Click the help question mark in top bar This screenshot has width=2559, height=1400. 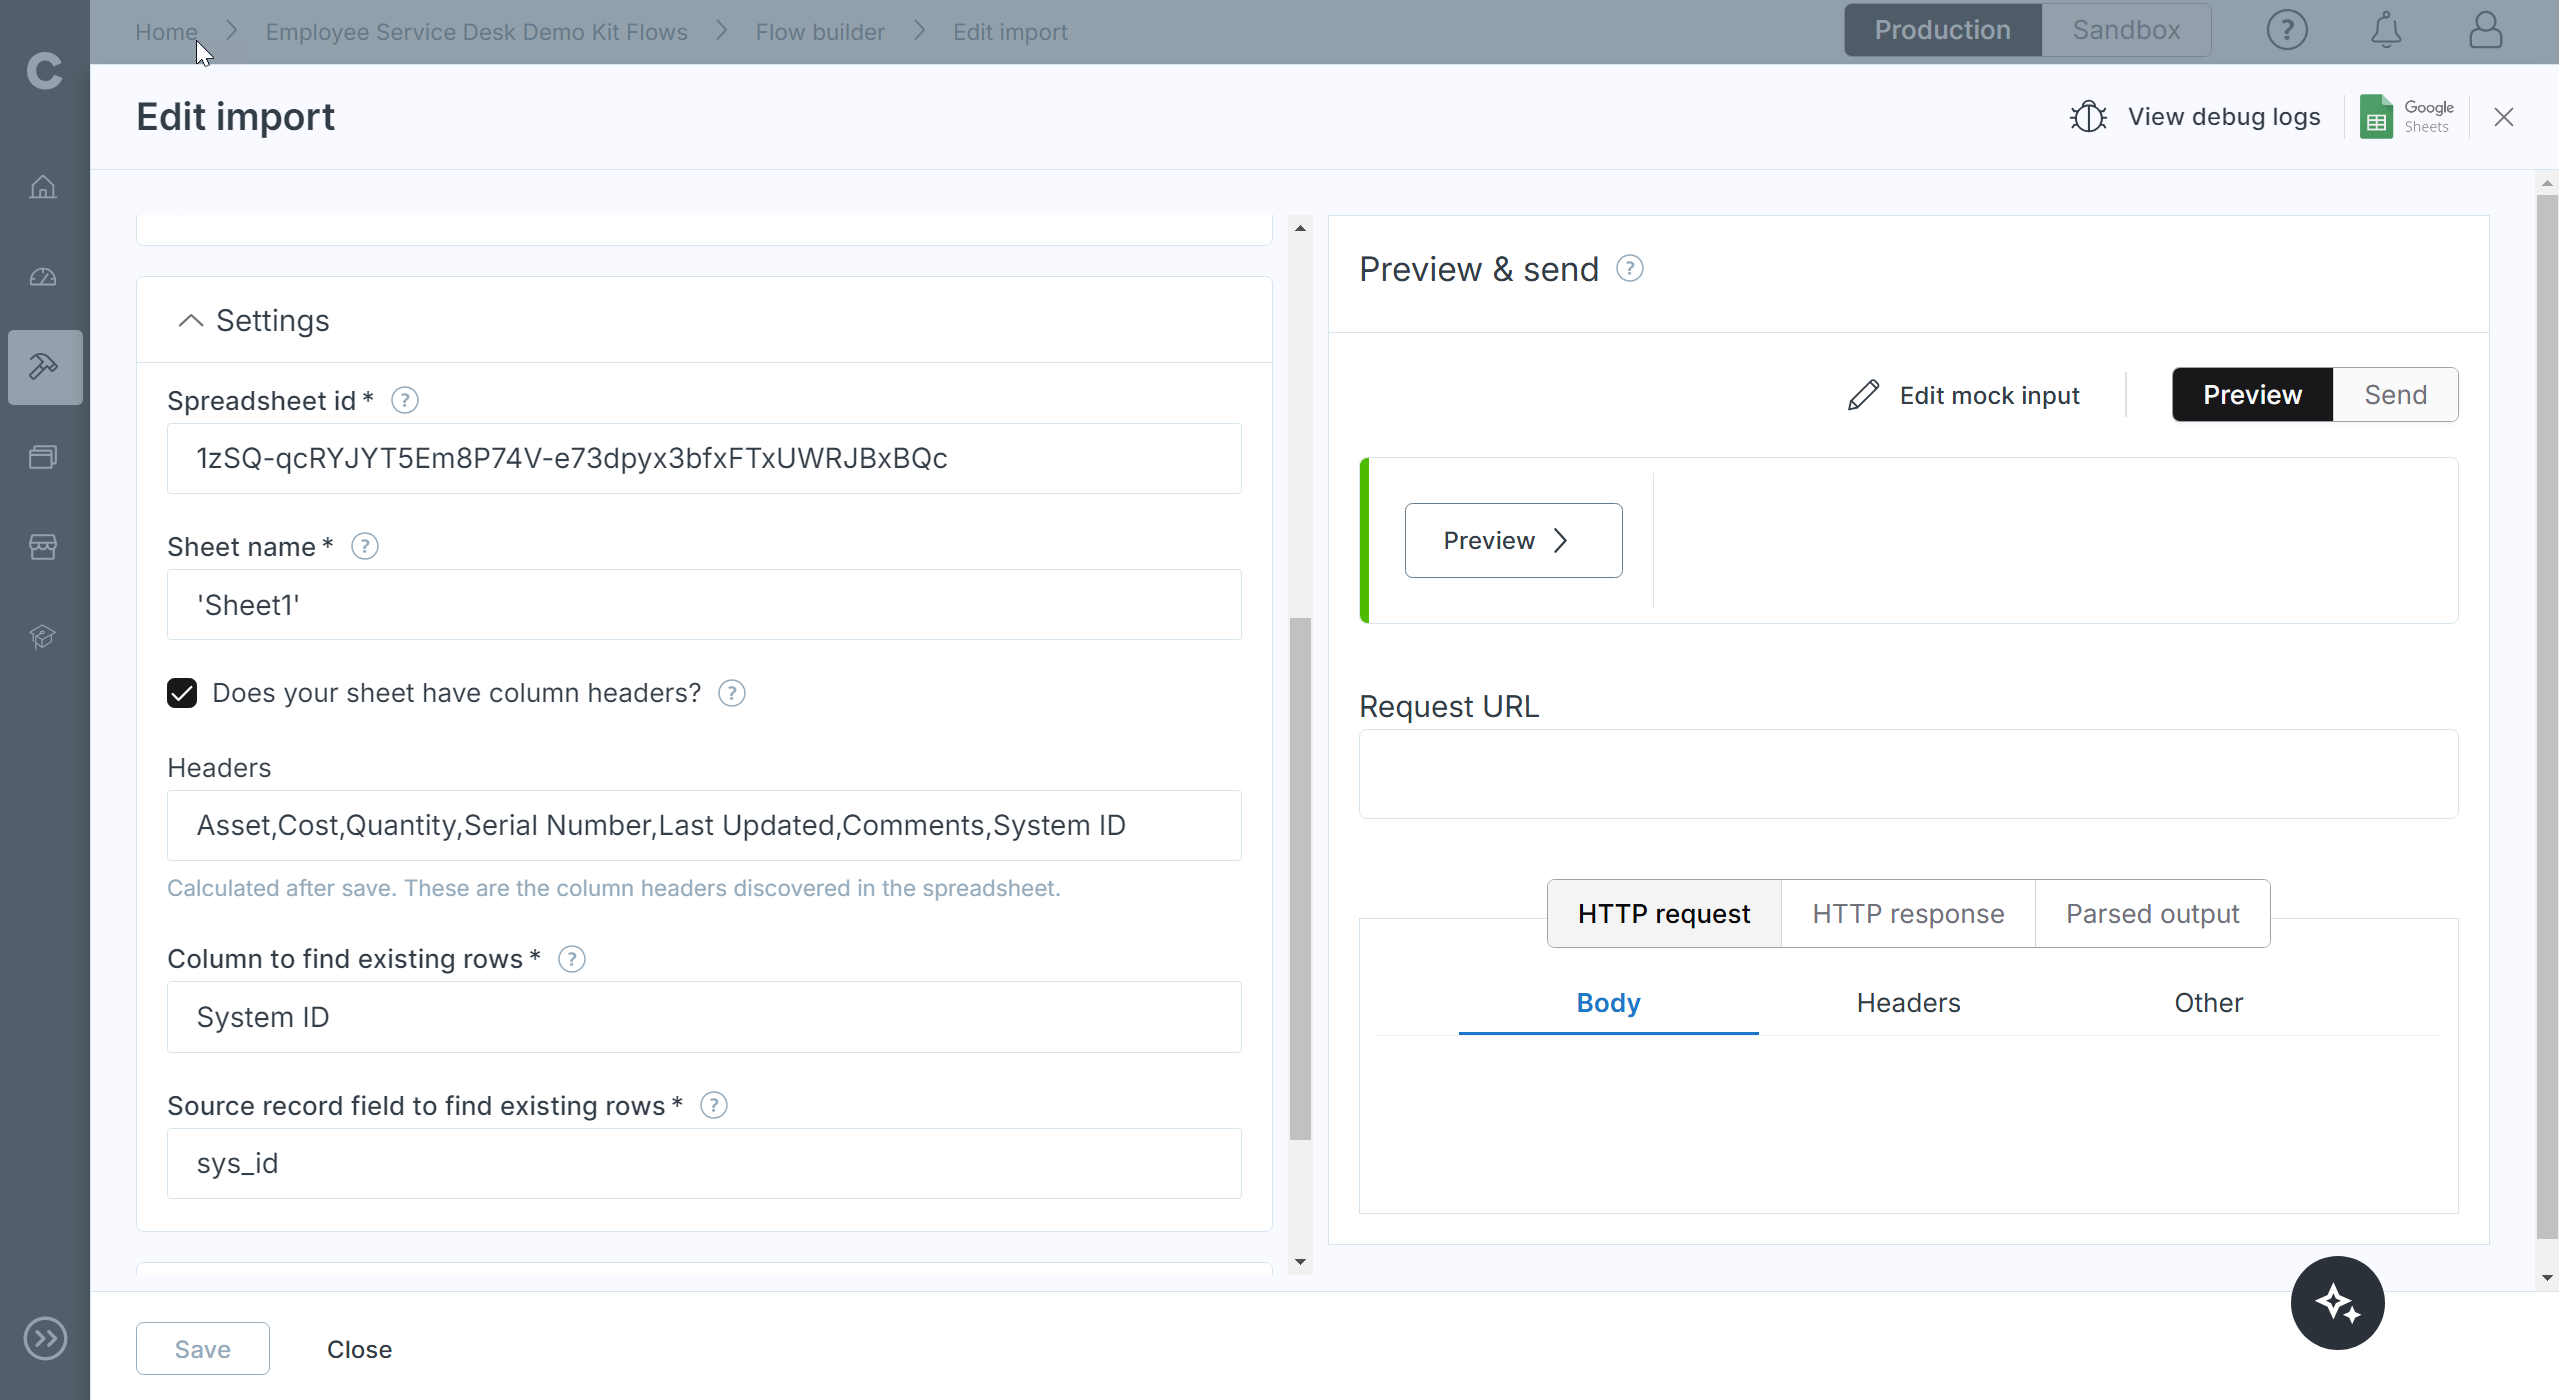(x=2286, y=30)
